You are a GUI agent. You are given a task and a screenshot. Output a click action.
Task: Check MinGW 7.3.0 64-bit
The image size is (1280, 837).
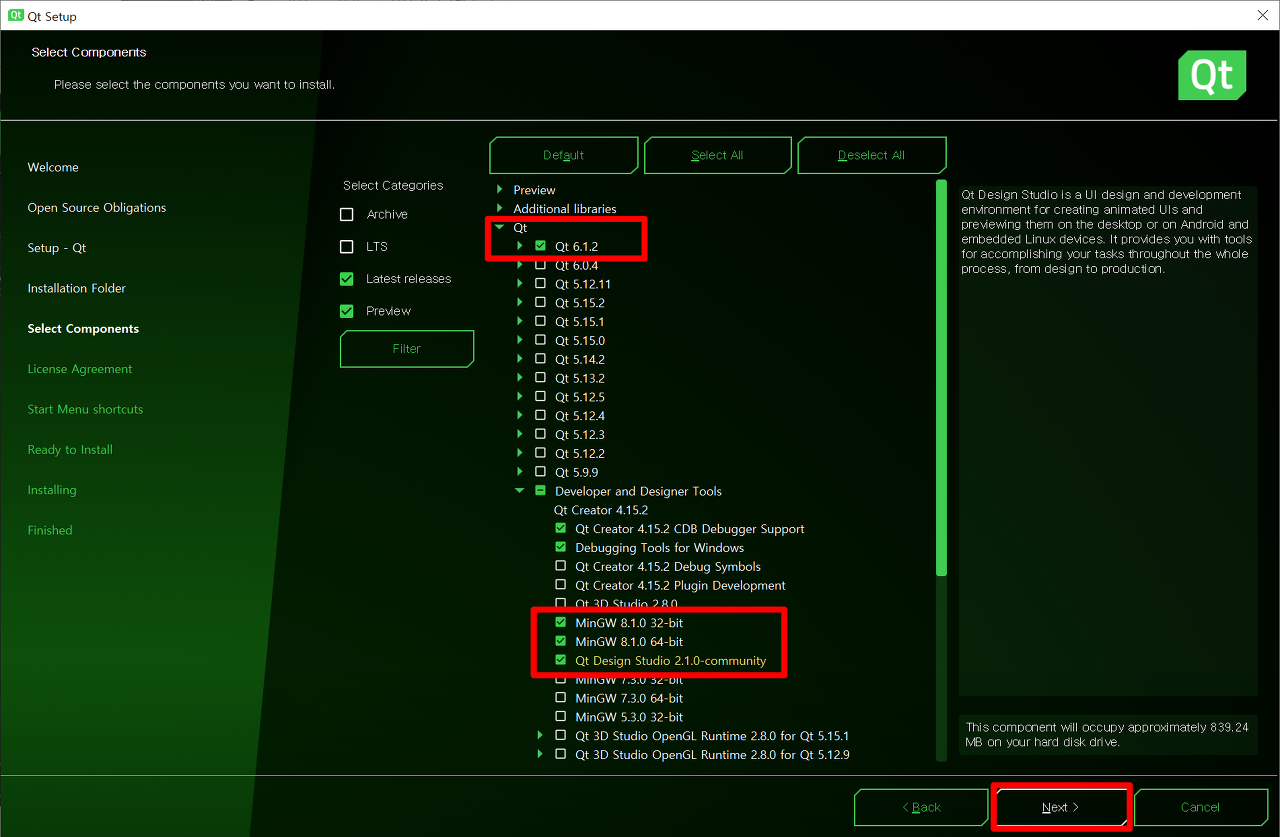pyautogui.click(x=561, y=698)
